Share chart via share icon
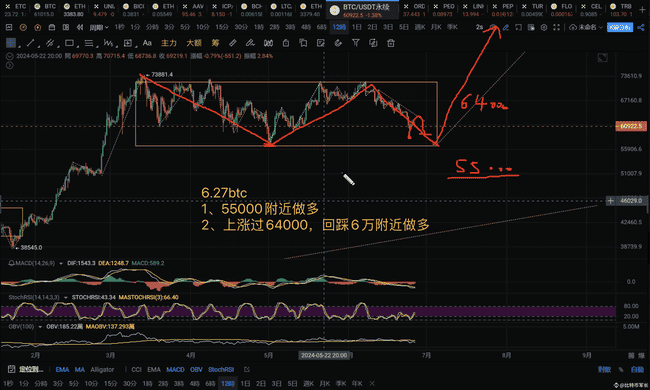This screenshot has height=390, width=650. tap(641, 27)
